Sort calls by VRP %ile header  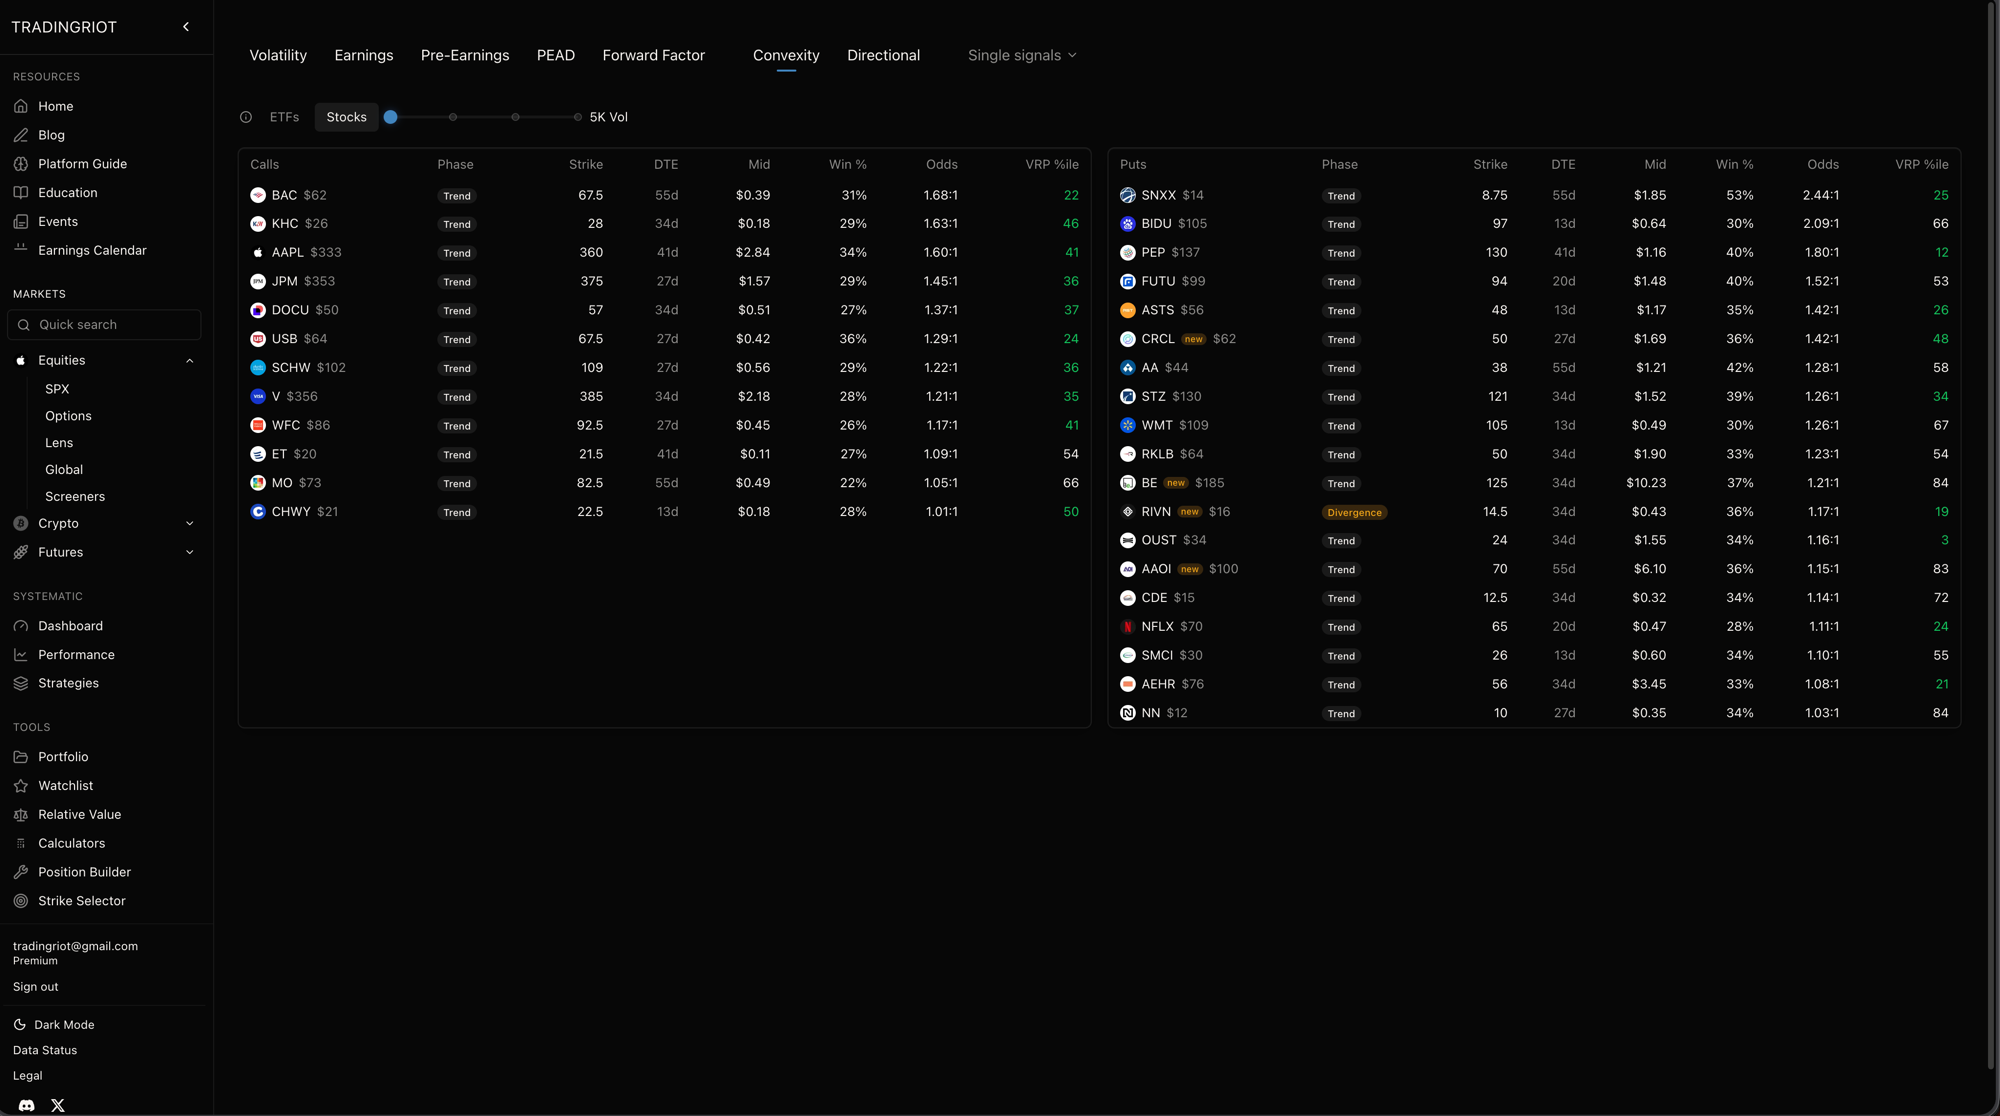coord(1052,165)
